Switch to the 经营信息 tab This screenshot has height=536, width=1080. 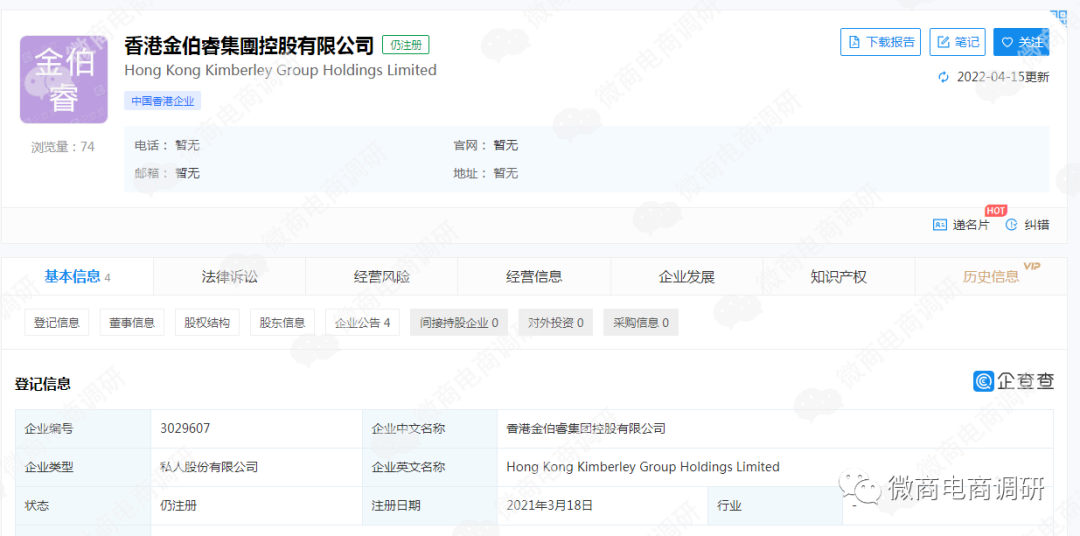coord(534,277)
